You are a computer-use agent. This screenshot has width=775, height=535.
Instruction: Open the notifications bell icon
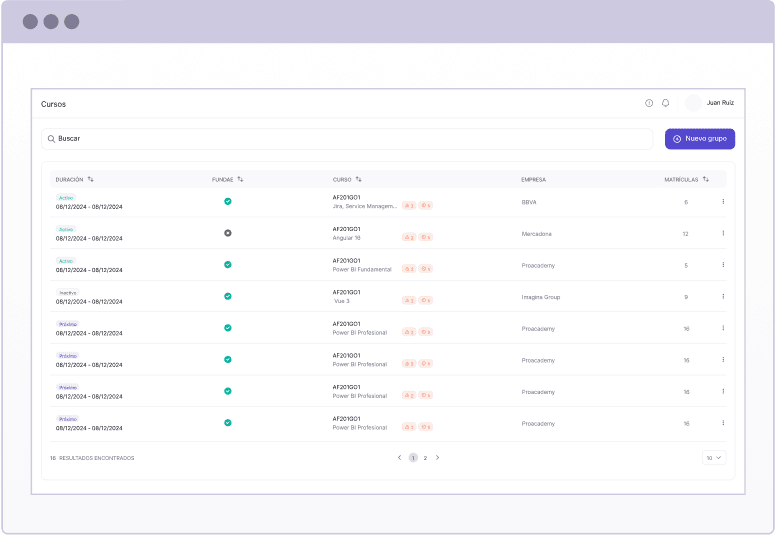tap(666, 103)
